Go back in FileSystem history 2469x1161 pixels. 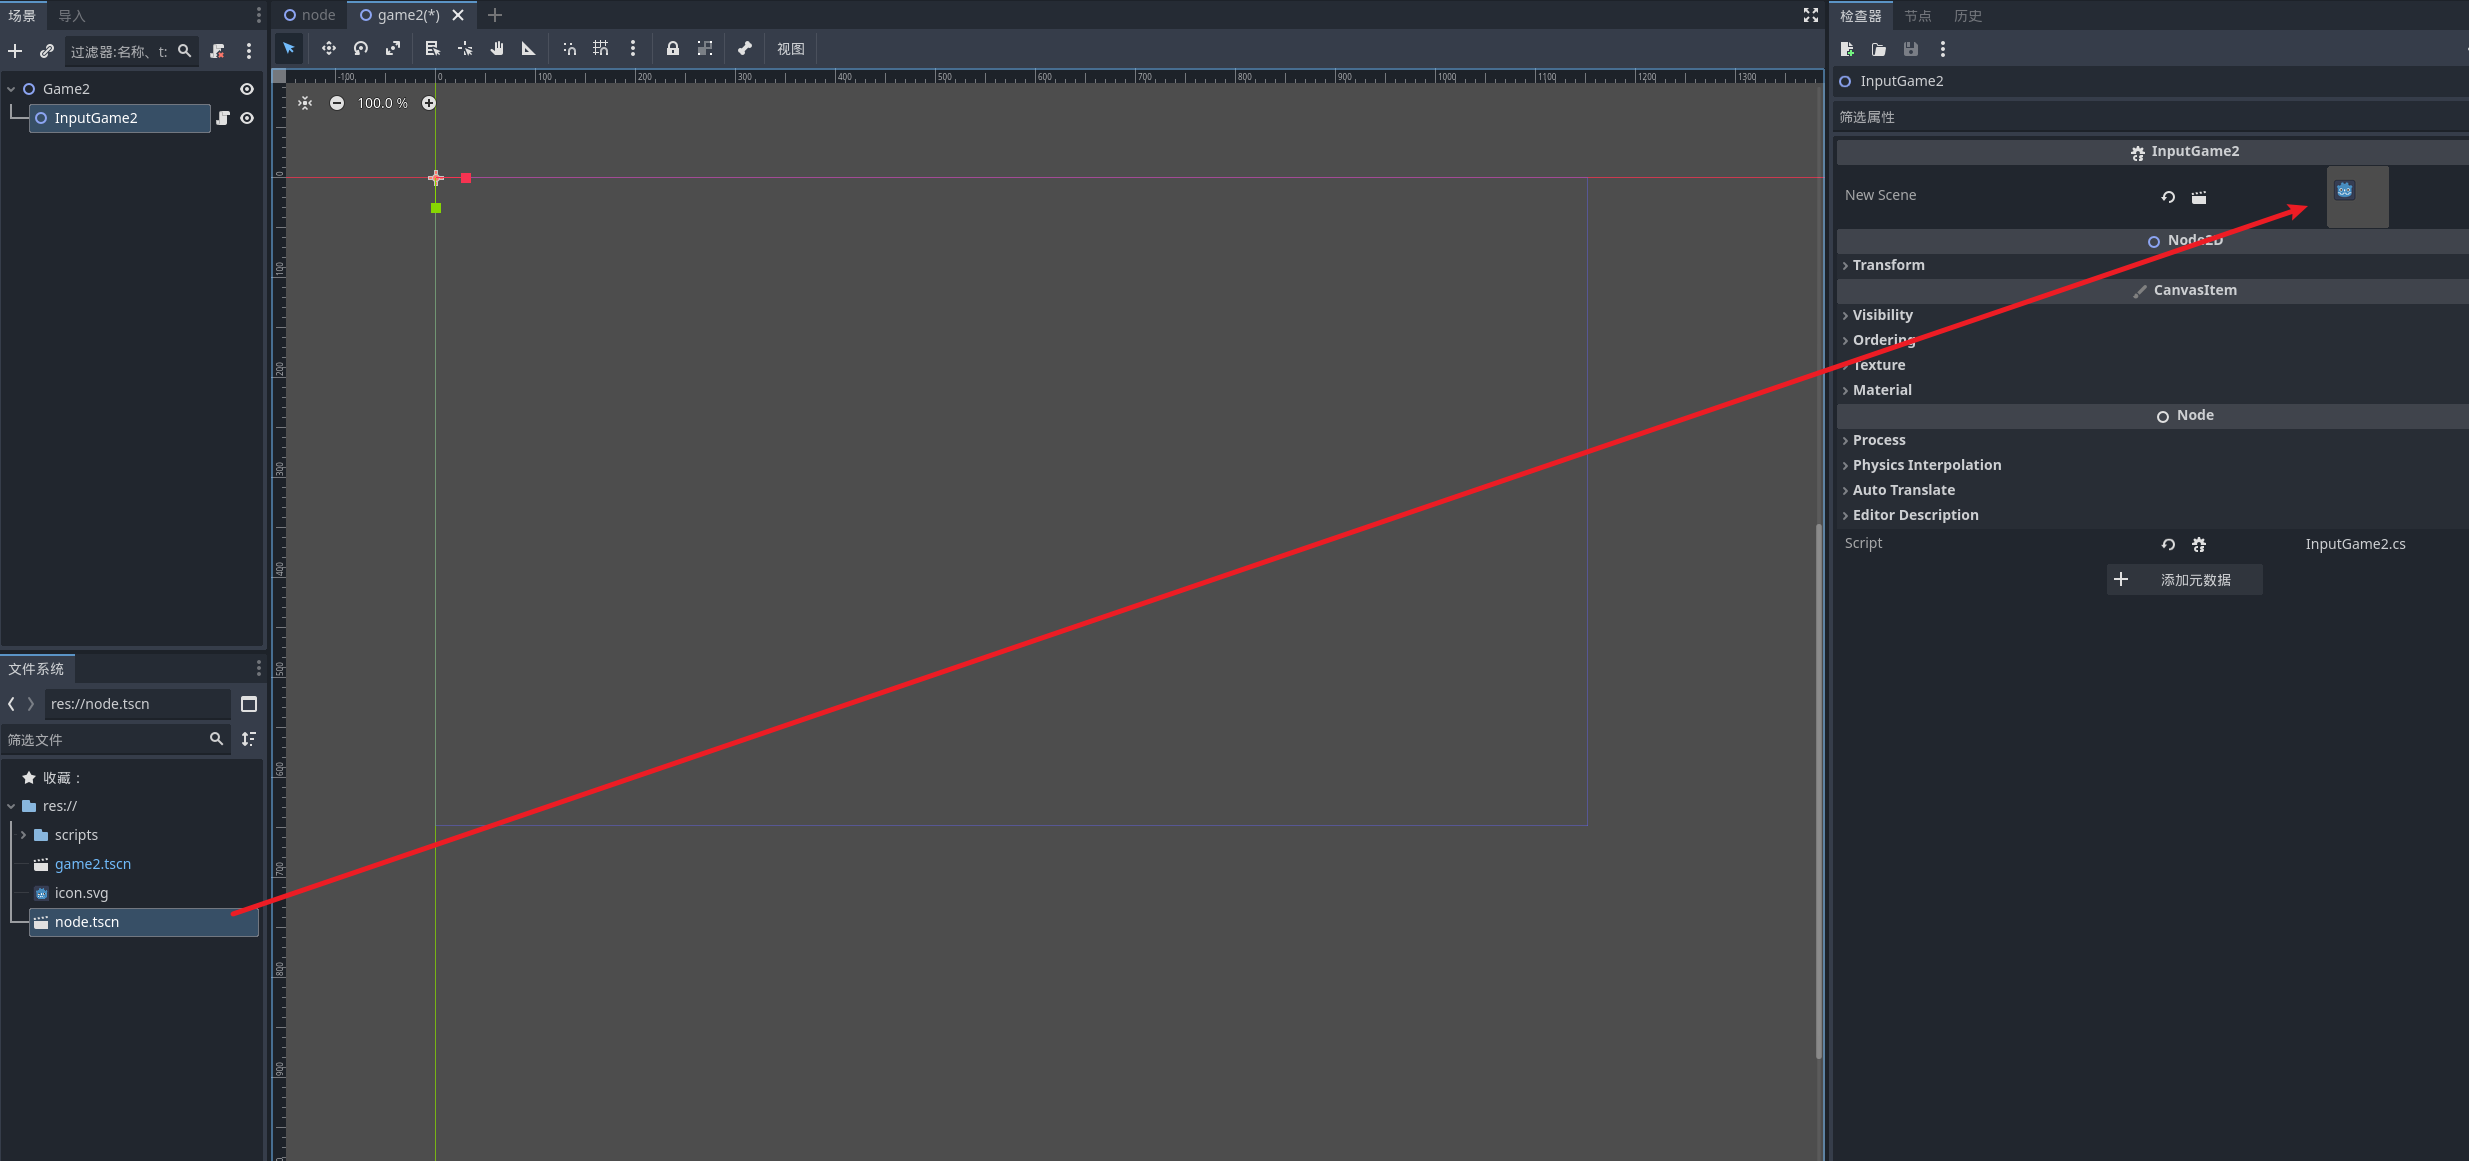[11, 704]
